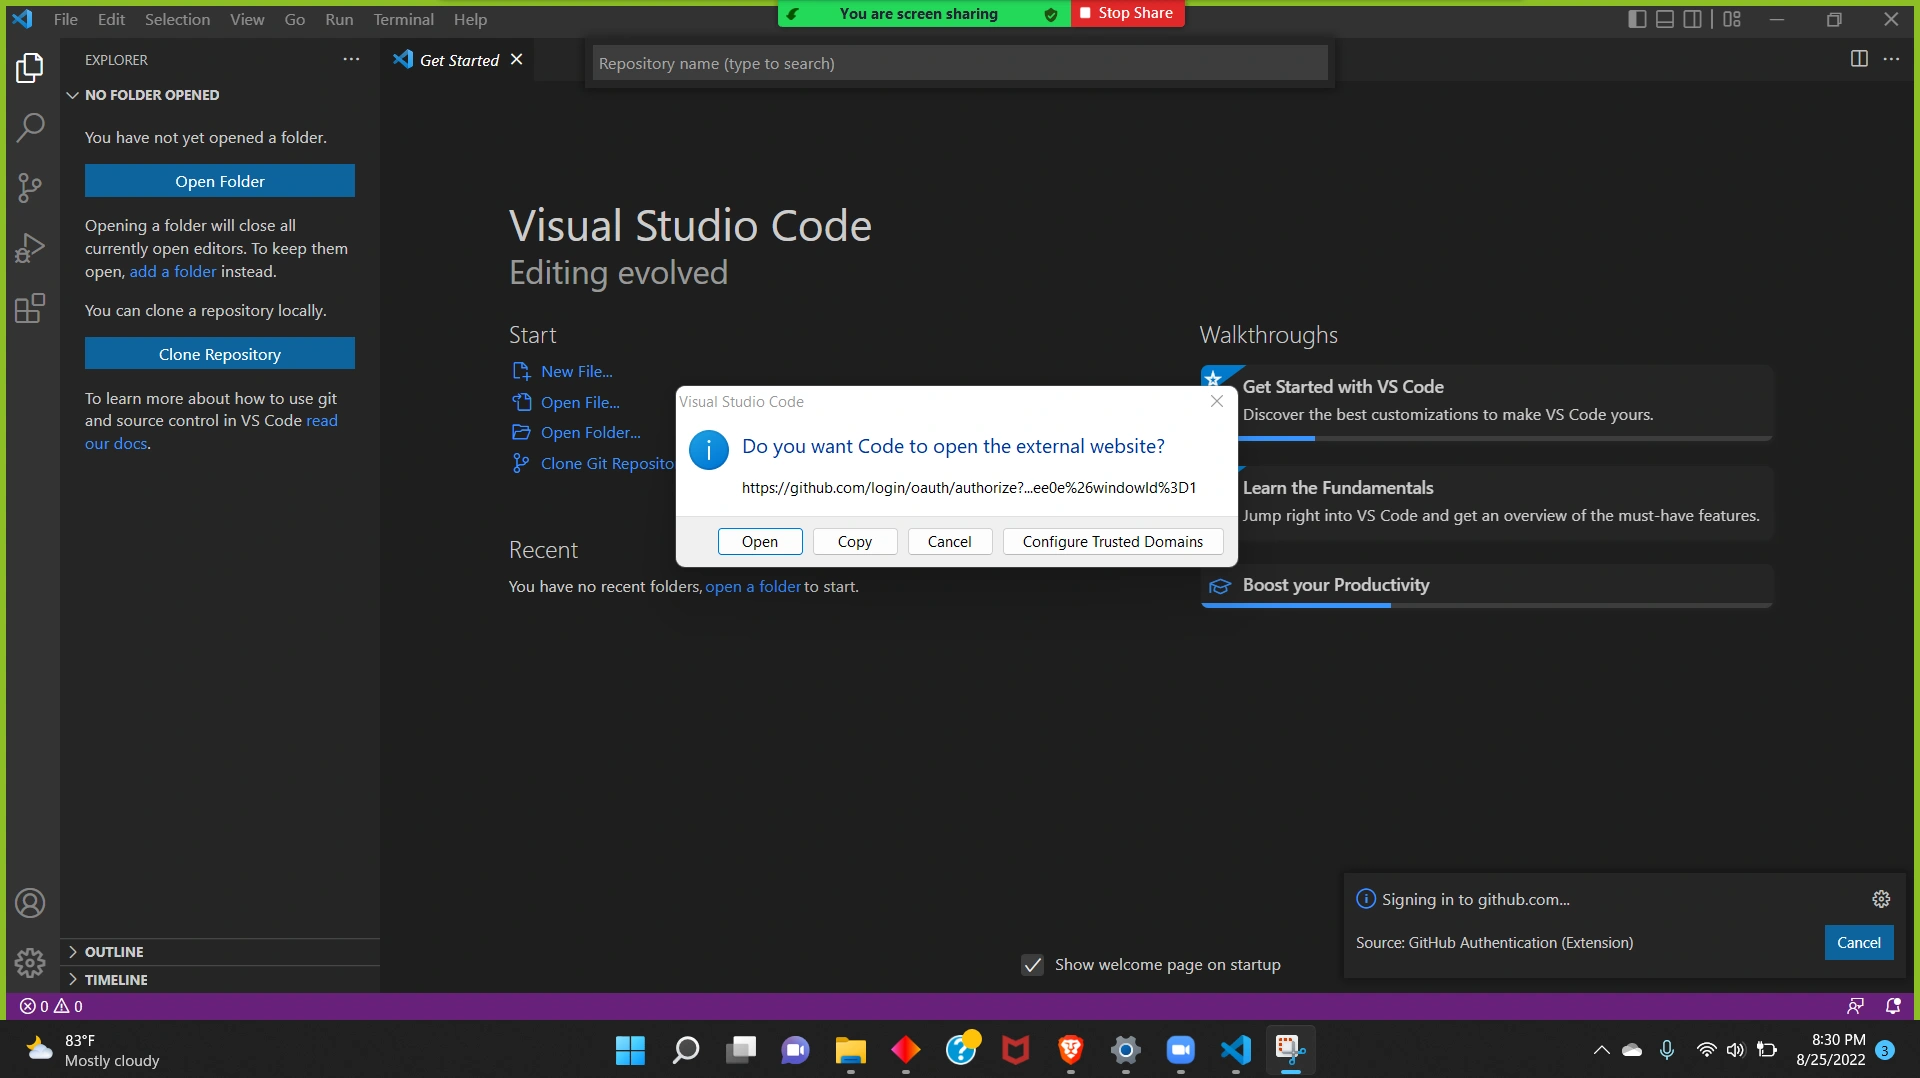Click the Repository name search field

coord(959,63)
